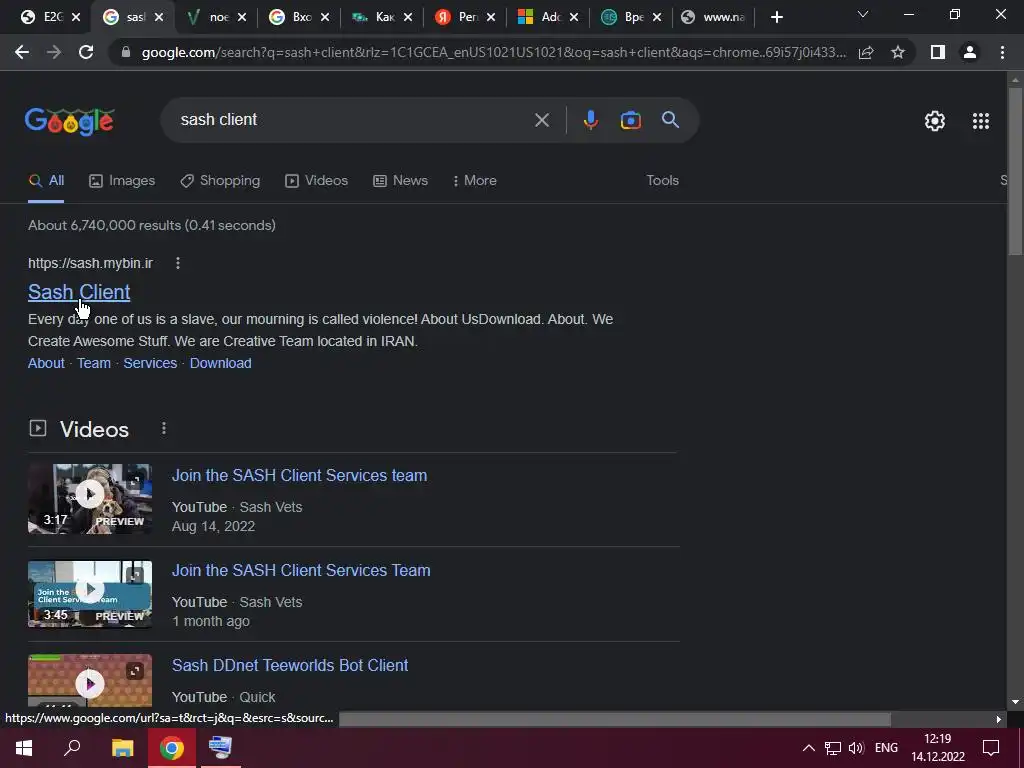Screen dimensions: 1024x768
Task: Open the Windows notification center
Action: (x=991, y=748)
